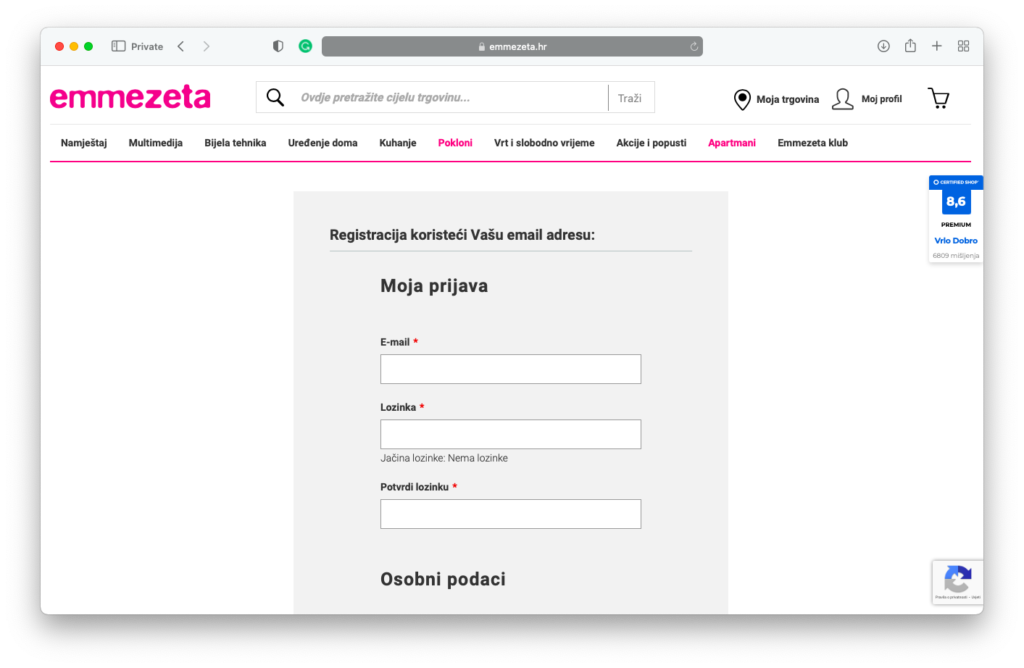Open the Safari sidebar panel
This screenshot has width=1024, height=668.
(x=118, y=46)
